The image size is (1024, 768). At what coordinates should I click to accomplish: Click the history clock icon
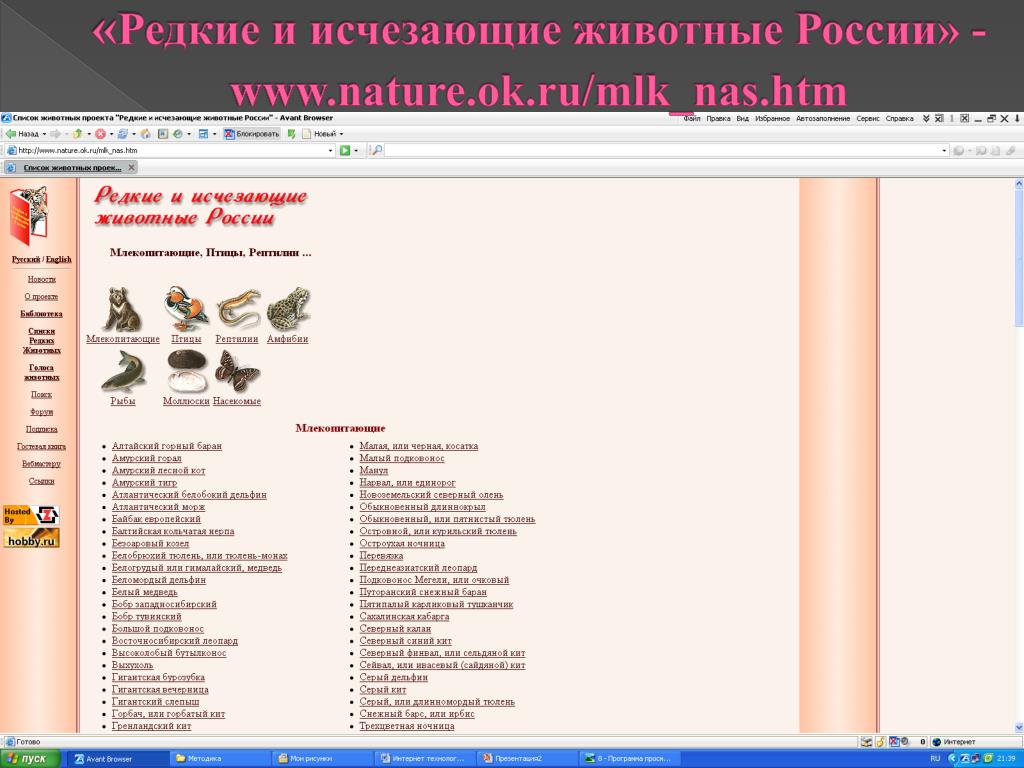click(178, 134)
